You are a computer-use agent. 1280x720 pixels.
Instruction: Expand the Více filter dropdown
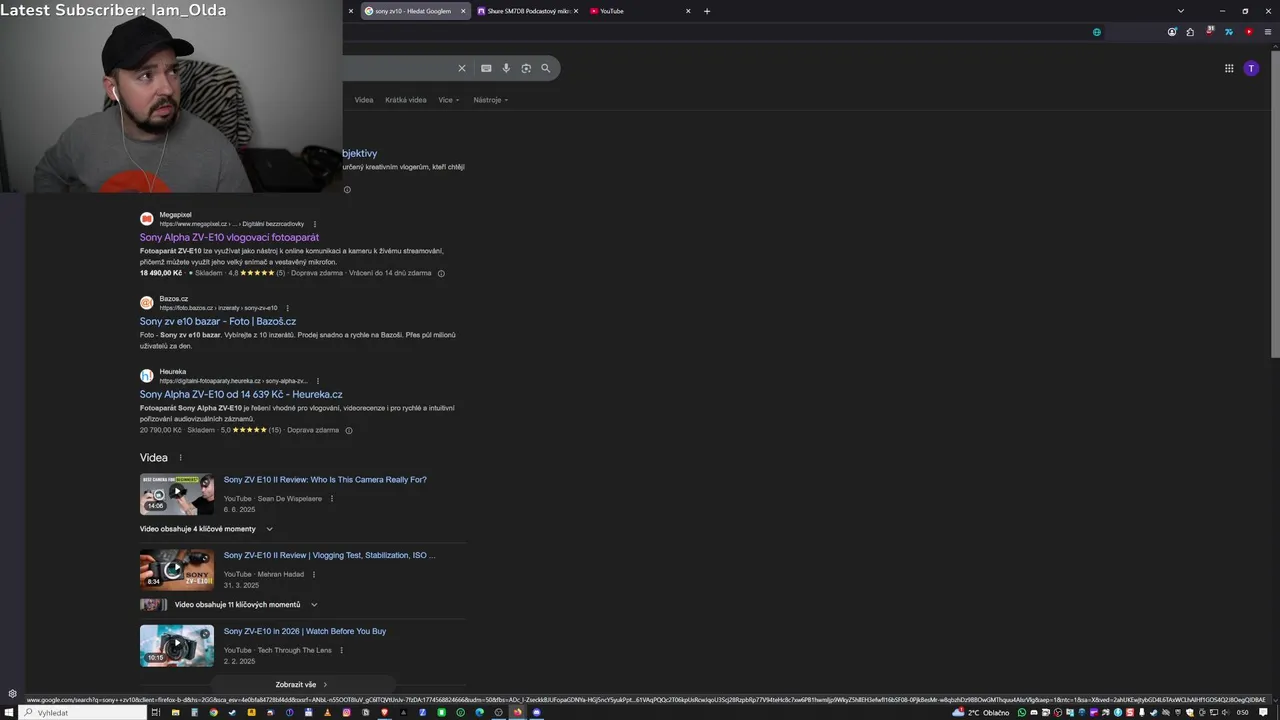(449, 100)
